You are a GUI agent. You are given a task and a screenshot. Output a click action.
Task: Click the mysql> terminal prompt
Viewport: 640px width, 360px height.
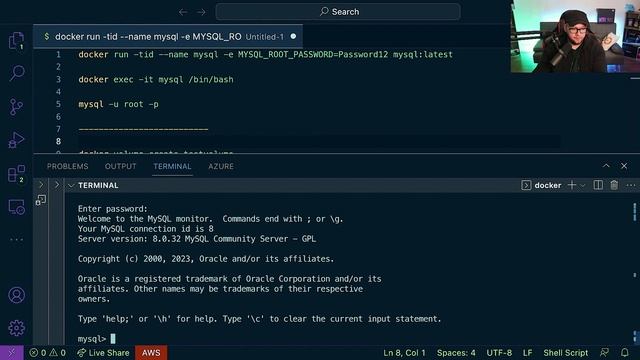[x=92, y=339]
